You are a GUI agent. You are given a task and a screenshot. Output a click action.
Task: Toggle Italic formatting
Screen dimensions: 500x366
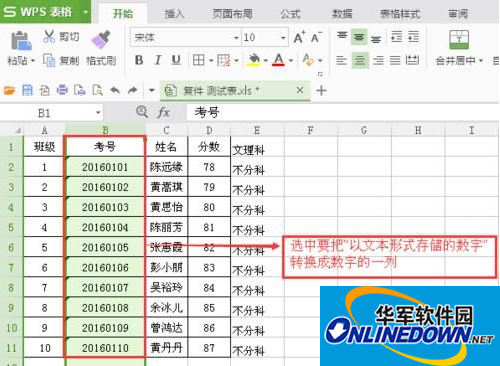pos(158,60)
